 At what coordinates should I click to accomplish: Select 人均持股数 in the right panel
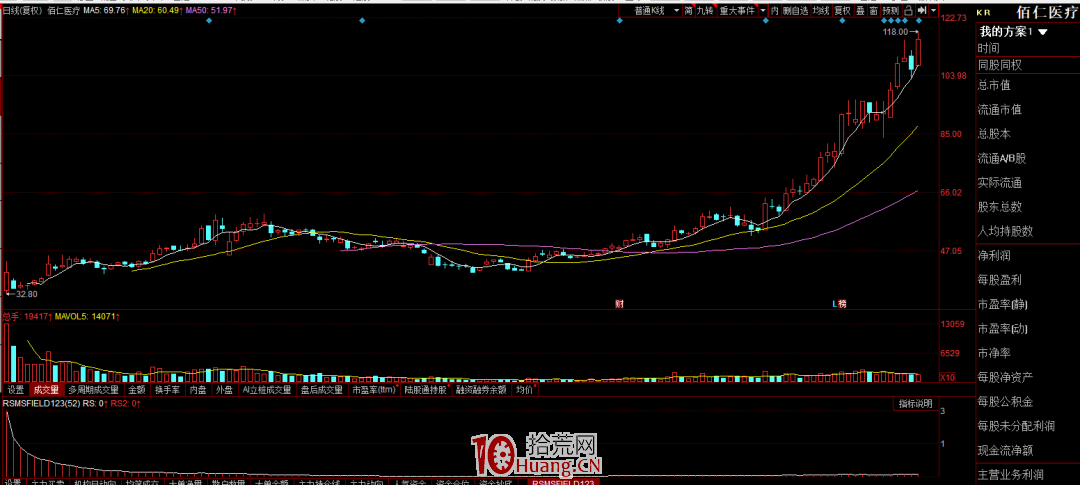pos(1005,231)
